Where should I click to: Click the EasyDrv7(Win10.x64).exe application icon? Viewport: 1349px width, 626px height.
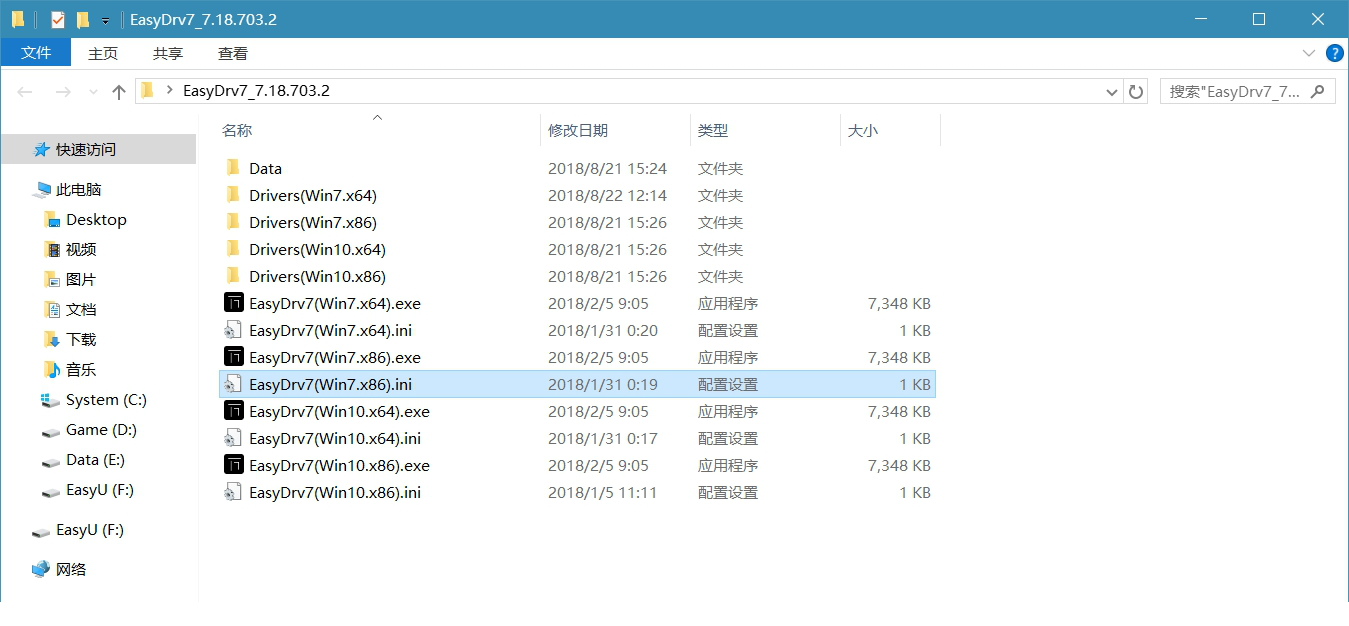[233, 411]
